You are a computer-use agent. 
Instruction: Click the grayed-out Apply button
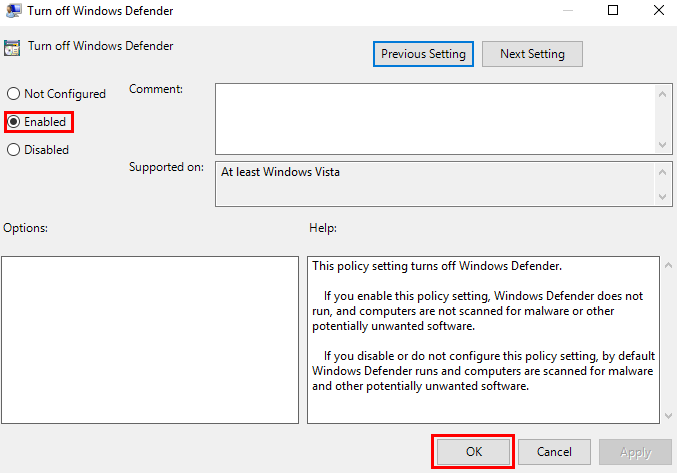(635, 452)
